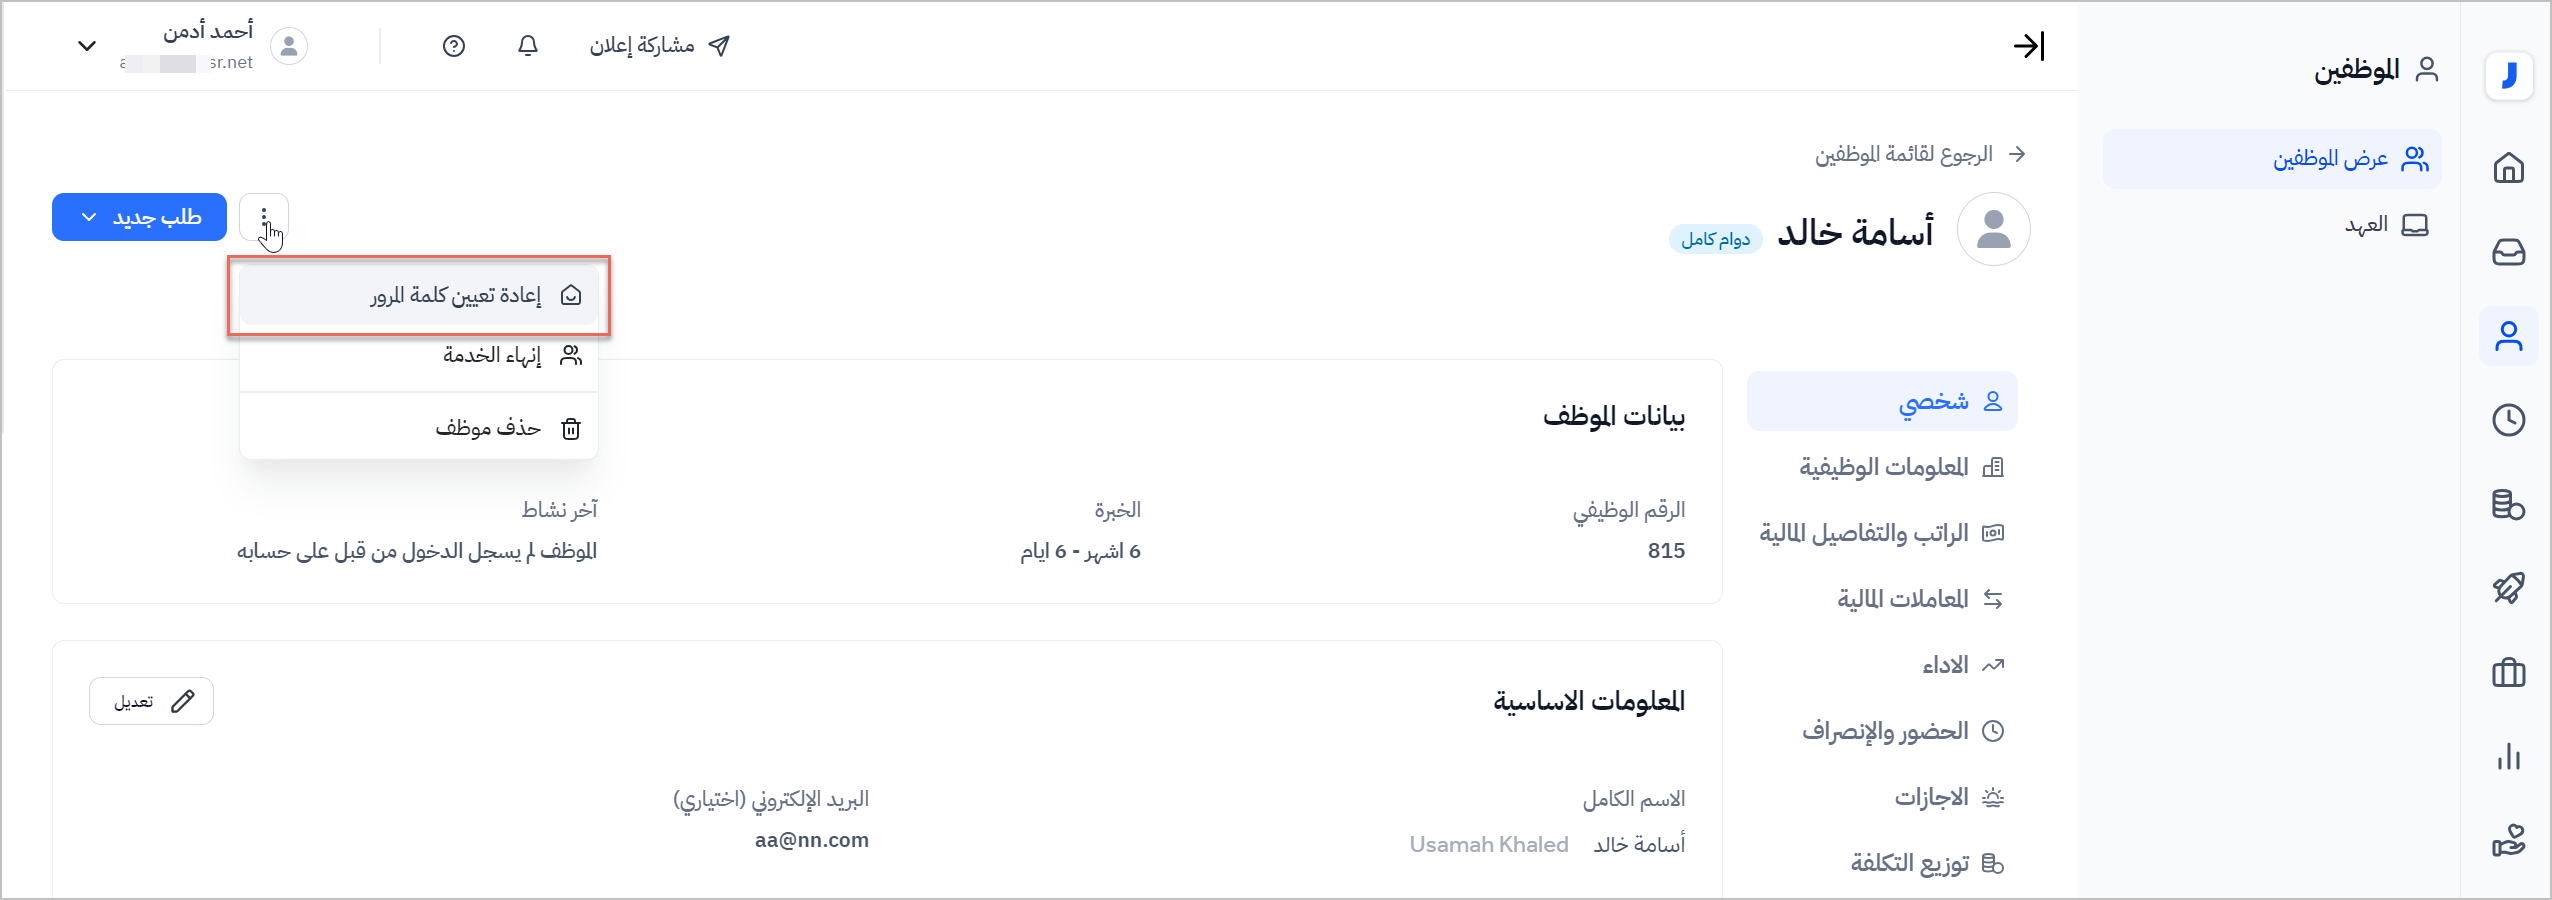Collapse the sidebar with the arrow icon
Viewport: 2552px width, 900px height.
pos(2028,46)
